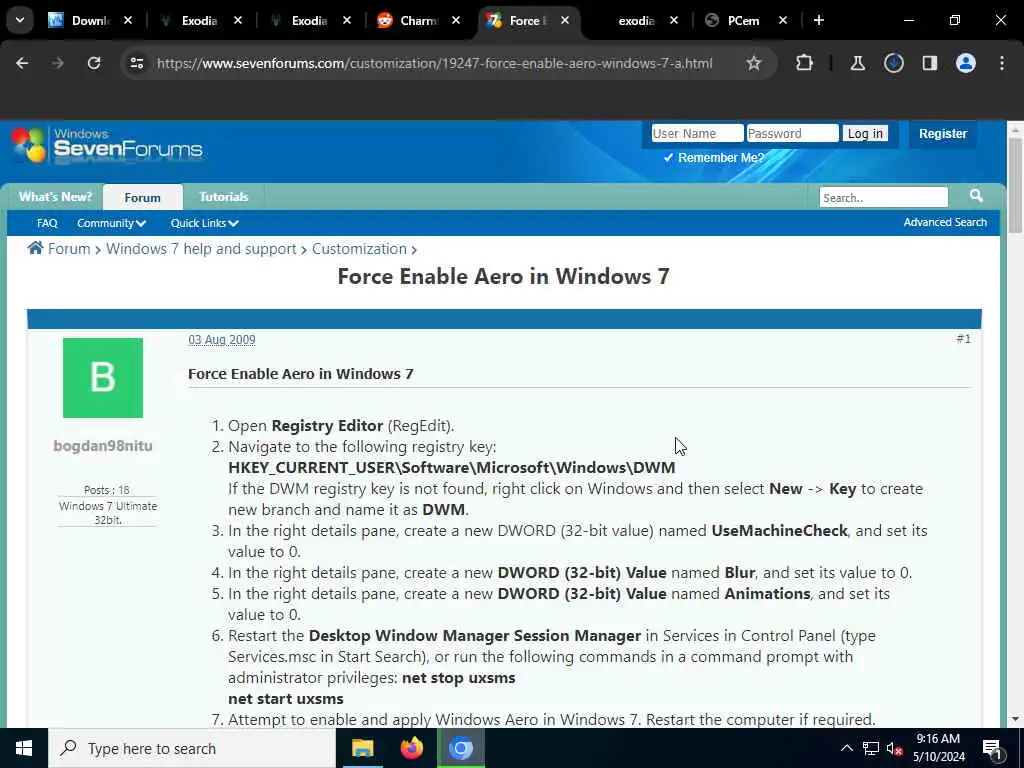The width and height of the screenshot is (1024, 768).
Task: Click the Register button
Action: point(942,133)
